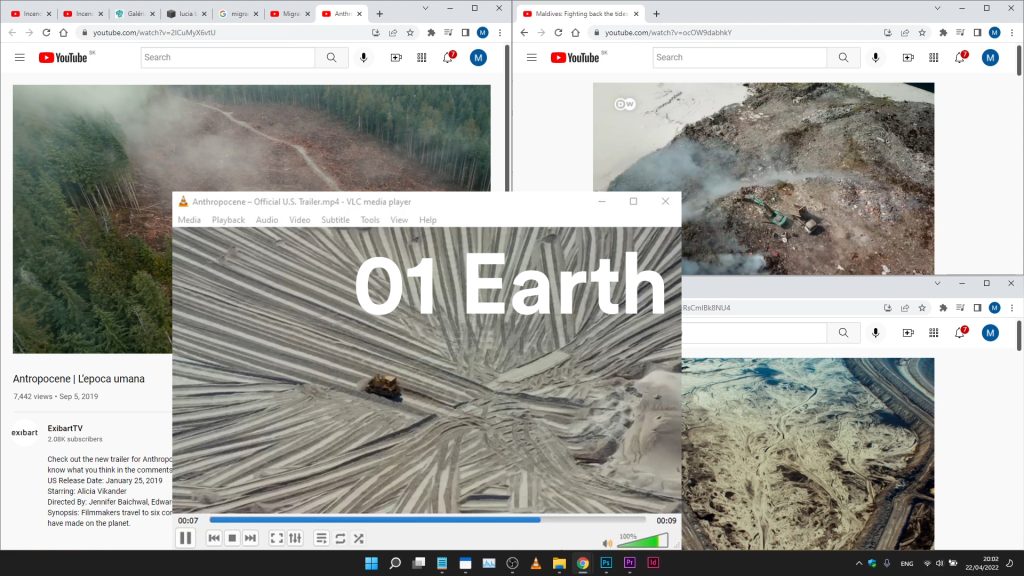Toggle side panel in Maldives Chrome window
This screenshot has width=1024, height=576.
pyautogui.click(x=978, y=33)
